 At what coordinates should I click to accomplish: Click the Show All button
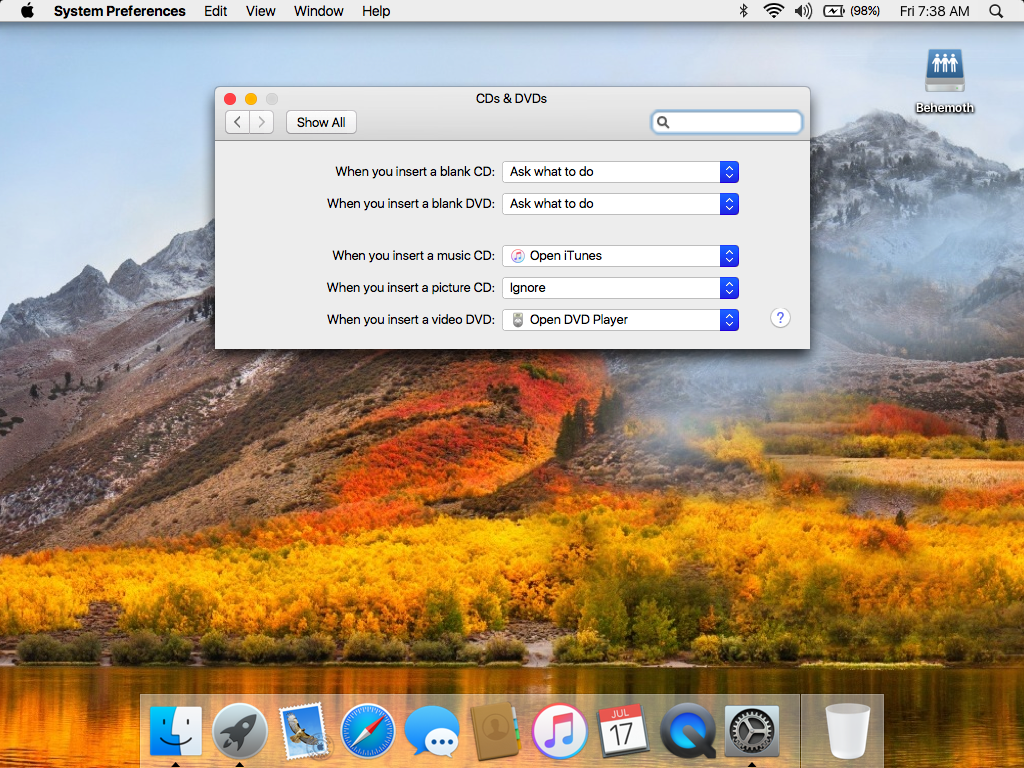pyautogui.click(x=321, y=122)
